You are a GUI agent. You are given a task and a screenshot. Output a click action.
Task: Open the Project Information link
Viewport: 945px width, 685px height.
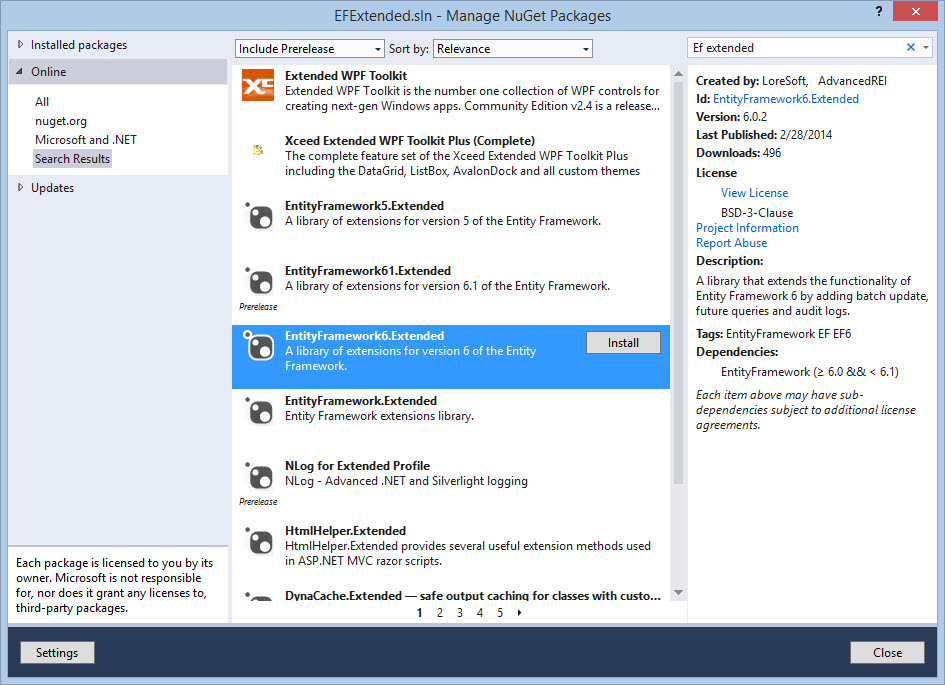tap(747, 228)
